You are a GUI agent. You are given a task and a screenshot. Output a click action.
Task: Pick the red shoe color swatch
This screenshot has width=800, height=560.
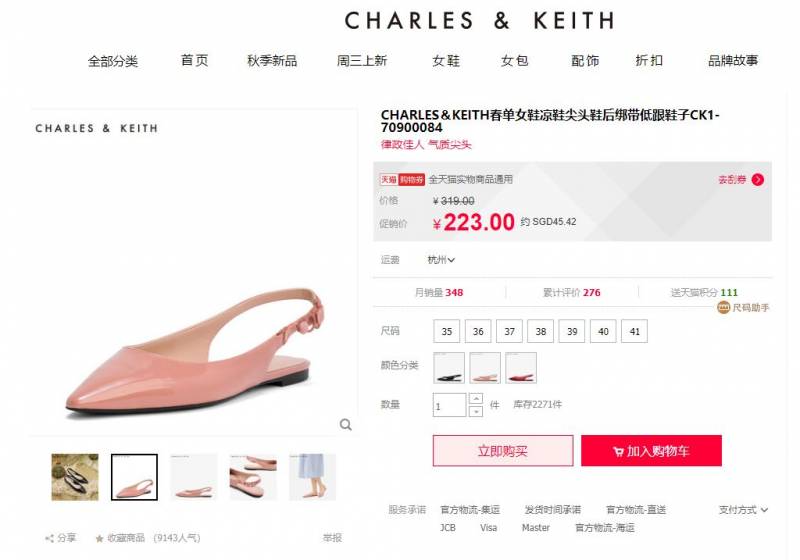pos(520,368)
